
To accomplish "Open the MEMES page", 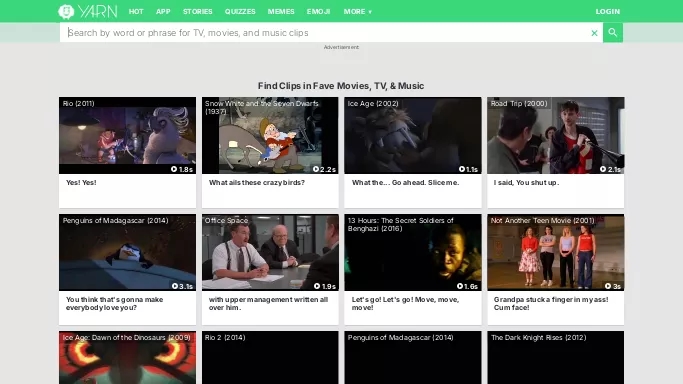I will (281, 12).
